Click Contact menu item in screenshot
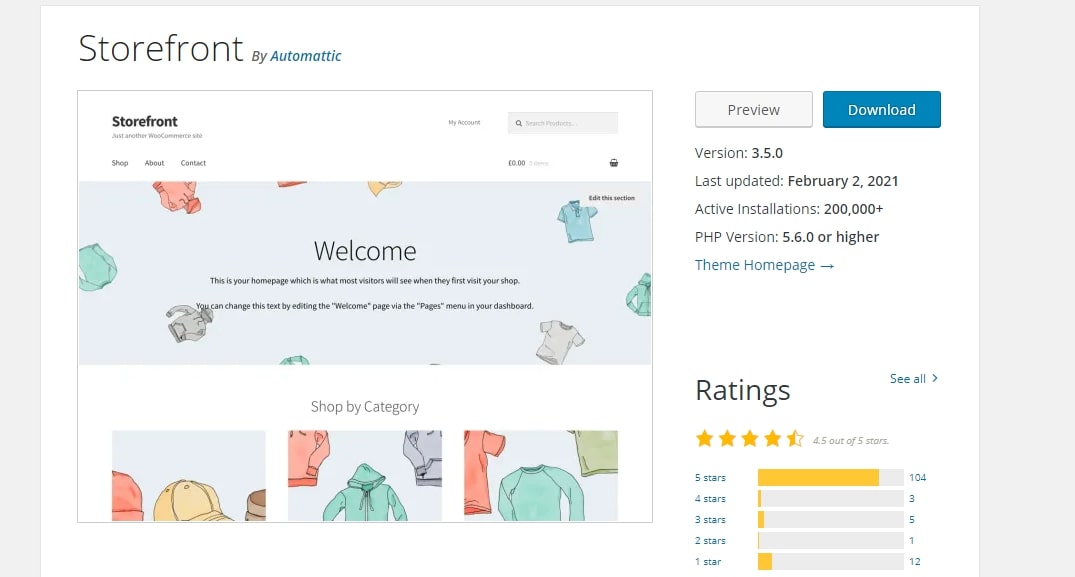Viewport: 1075px width, 577px height. [x=193, y=163]
